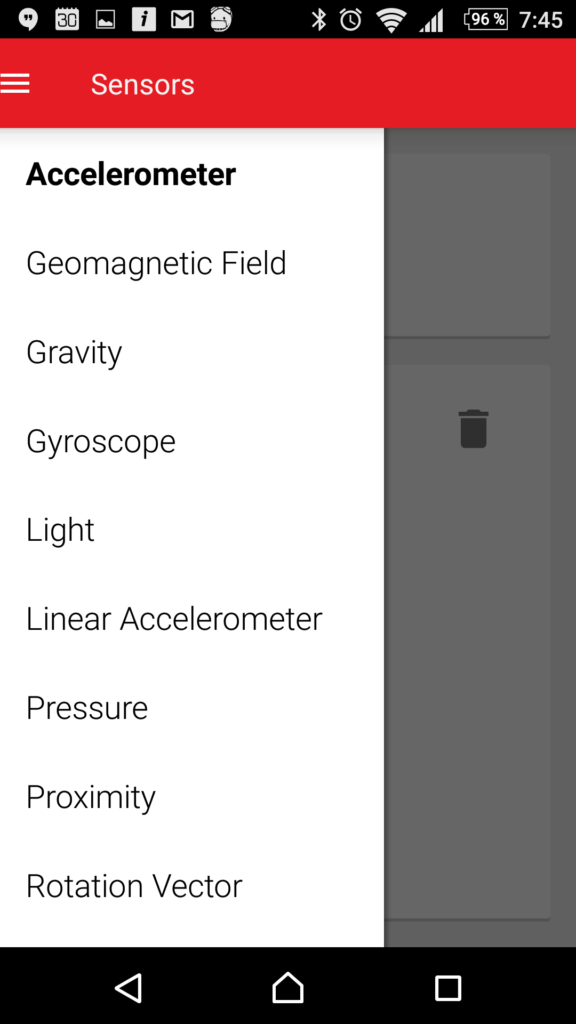The image size is (576, 1024).
Task: Select the Proximity sensor
Action: (192, 797)
